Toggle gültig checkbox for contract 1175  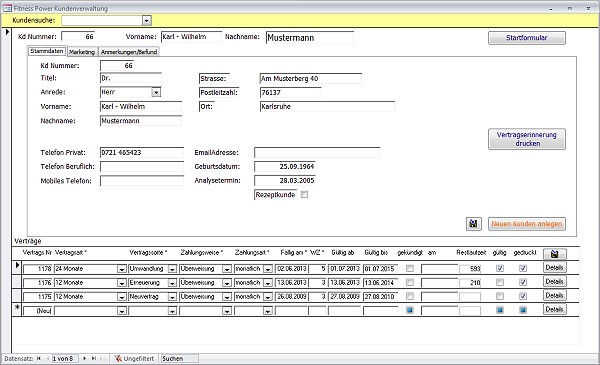coord(500,296)
